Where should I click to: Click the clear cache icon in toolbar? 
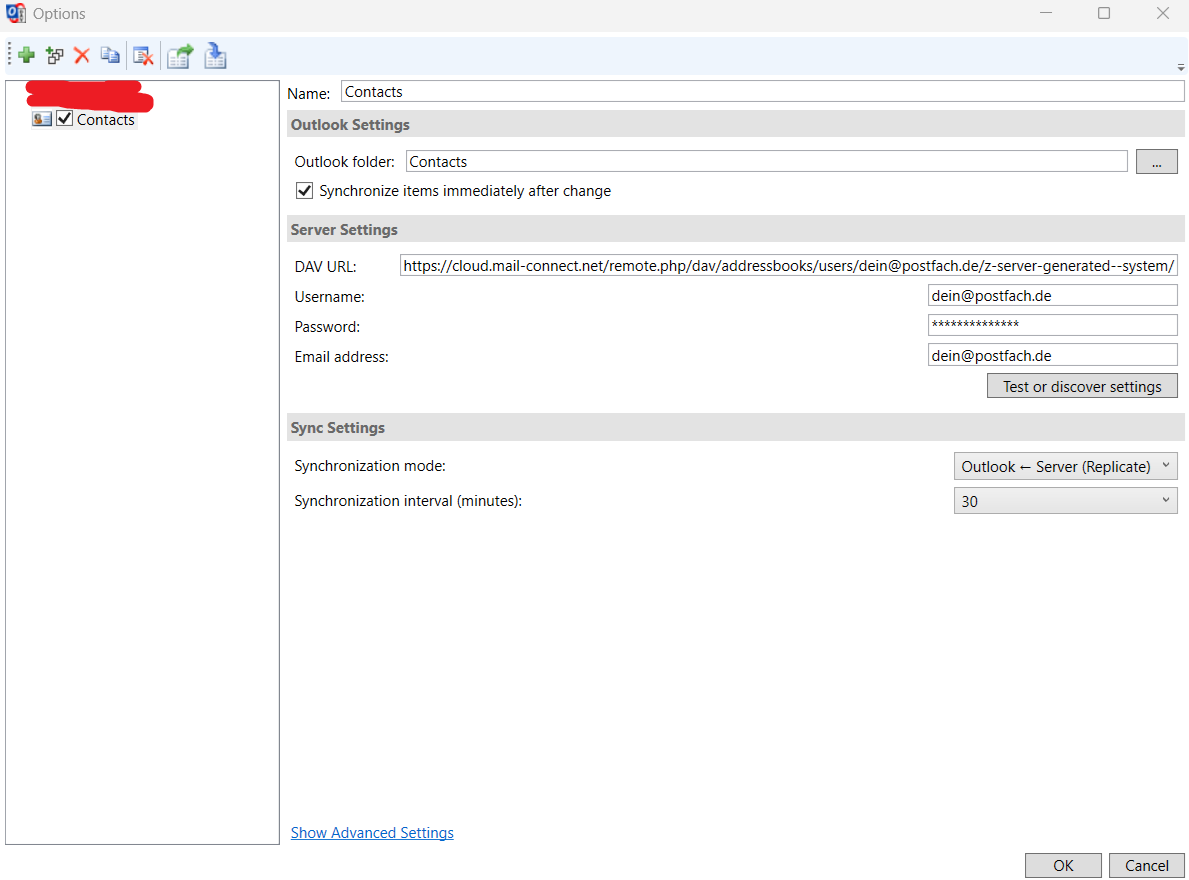click(143, 56)
